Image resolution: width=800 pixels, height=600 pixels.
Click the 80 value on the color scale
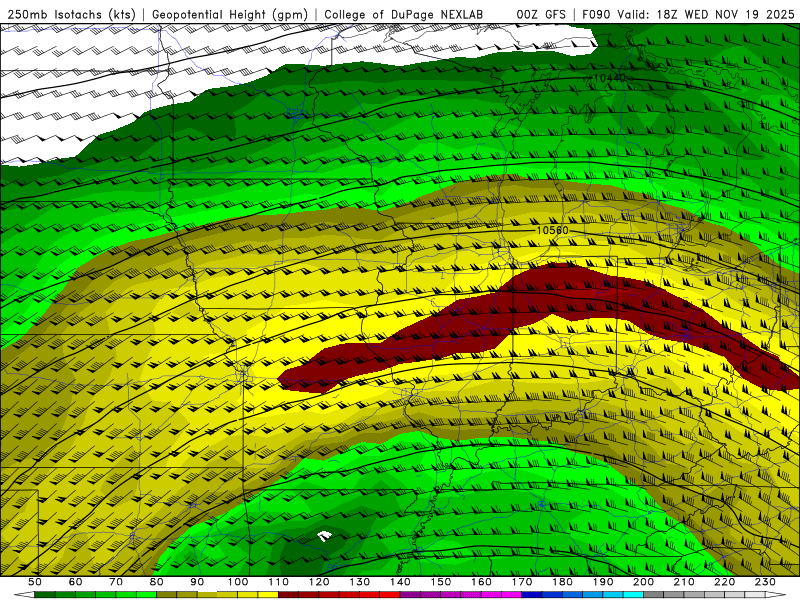(156, 582)
